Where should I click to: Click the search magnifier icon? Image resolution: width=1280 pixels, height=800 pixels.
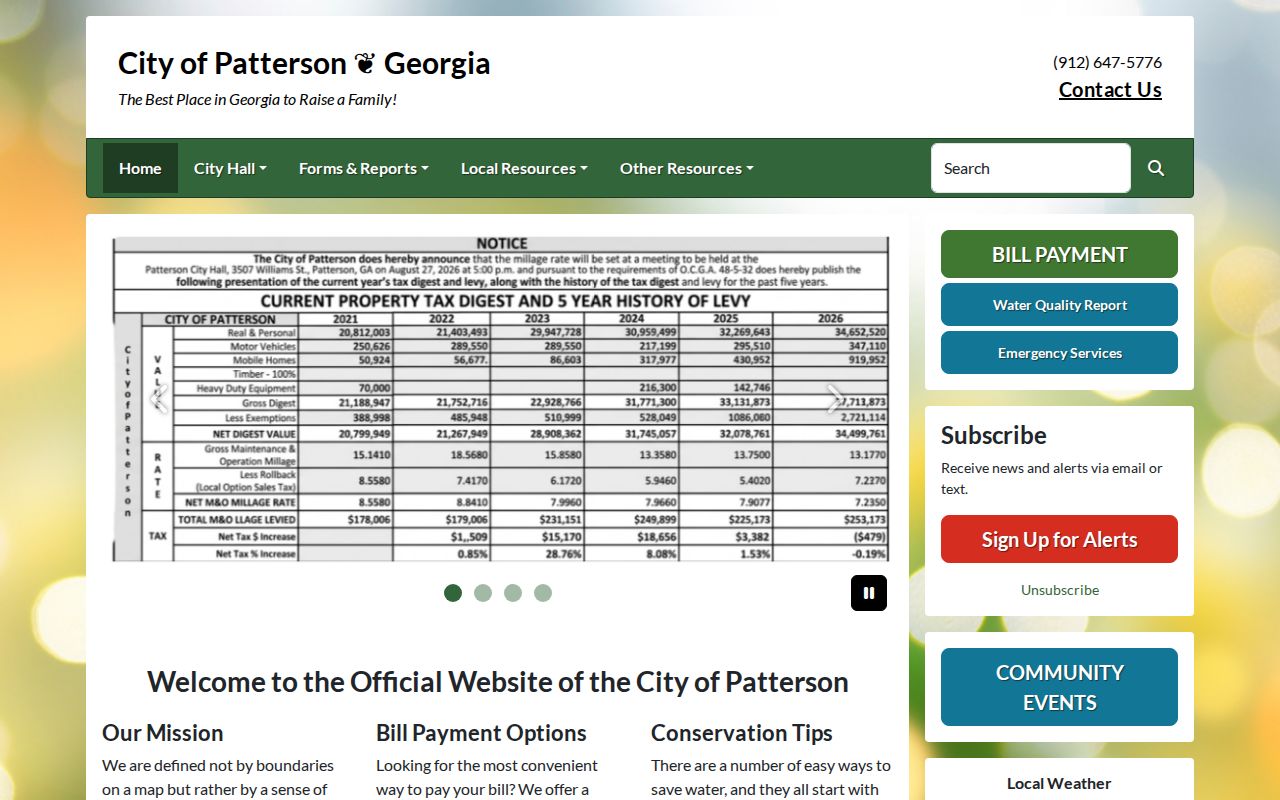point(1156,168)
